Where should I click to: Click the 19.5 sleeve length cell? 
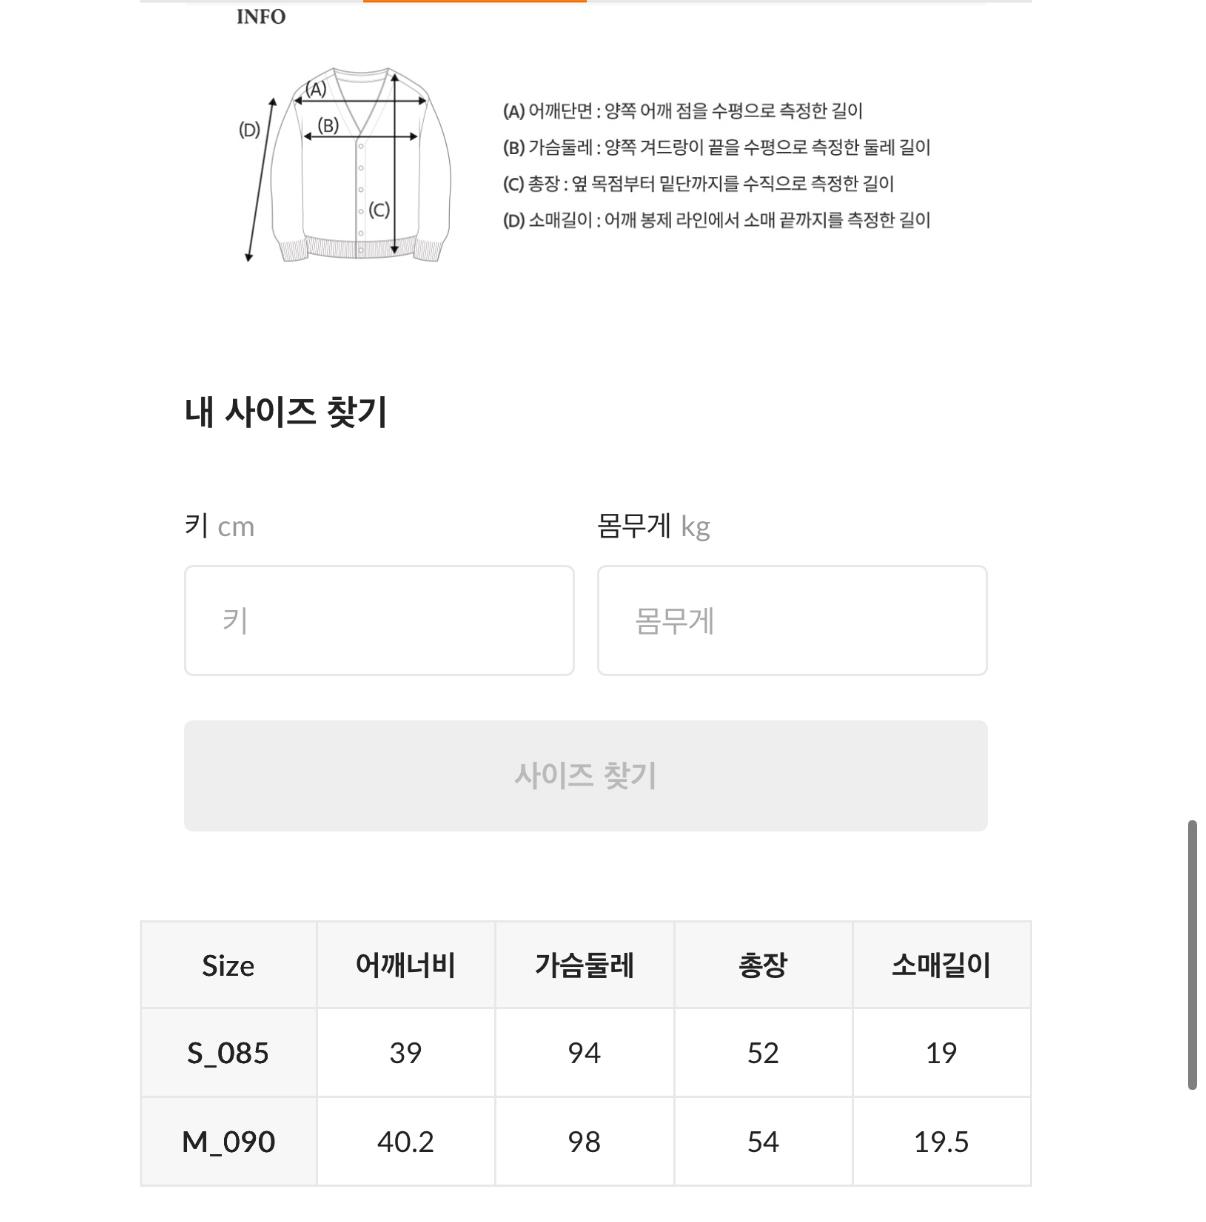point(941,1142)
